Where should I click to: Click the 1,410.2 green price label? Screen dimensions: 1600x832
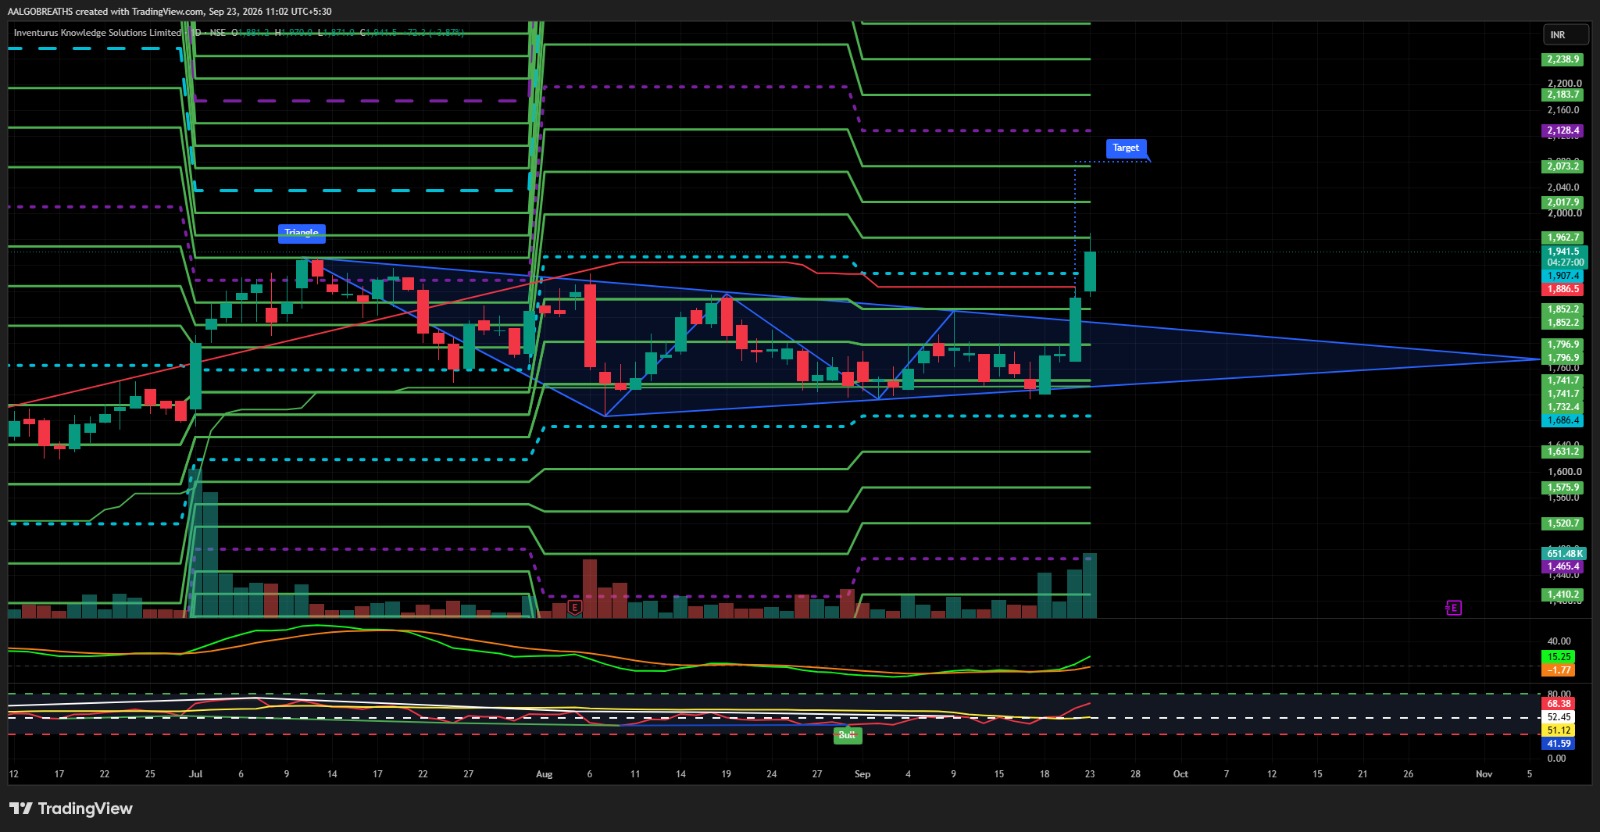pos(1564,595)
